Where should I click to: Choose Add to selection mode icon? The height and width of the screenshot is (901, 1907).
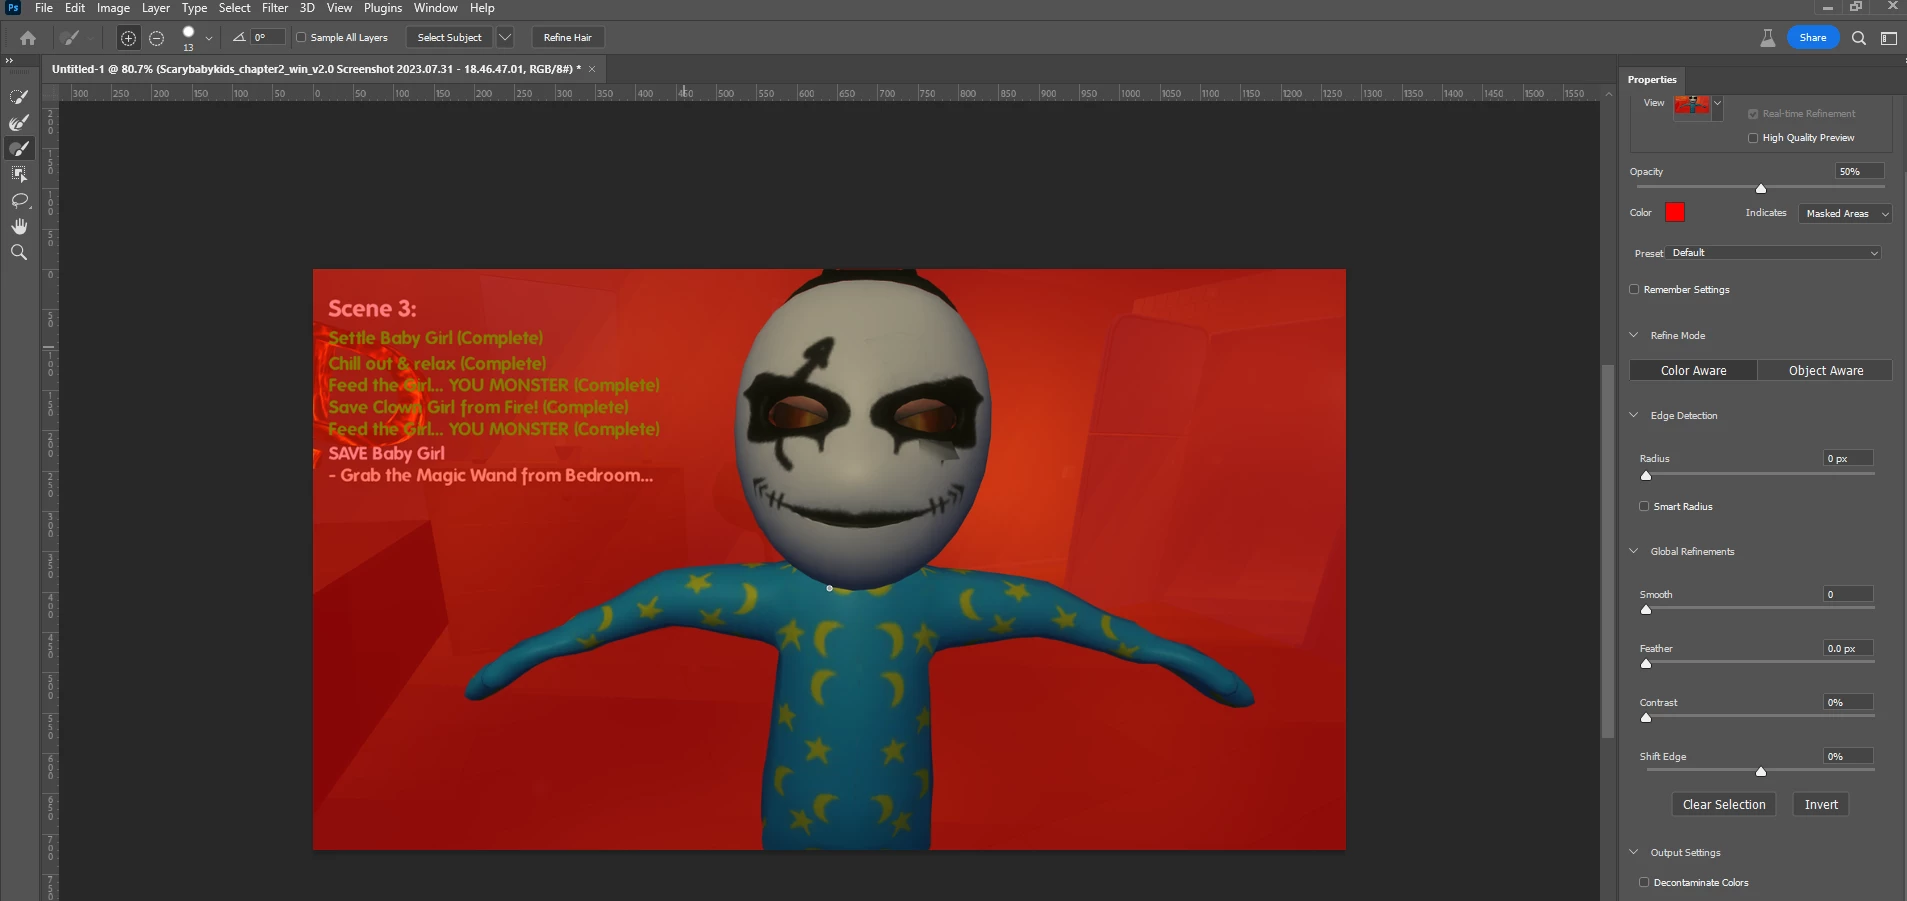[128, 38]
